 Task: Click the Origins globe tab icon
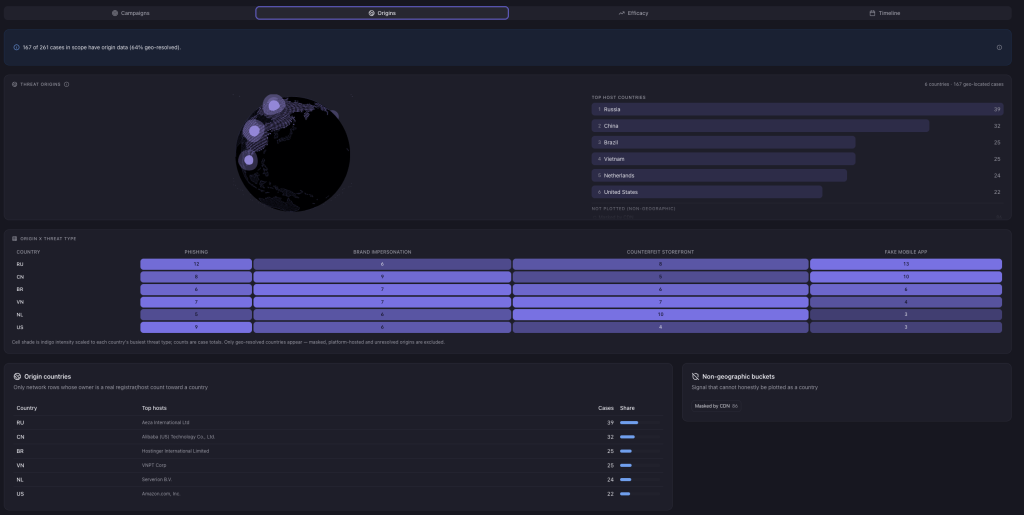372,13
